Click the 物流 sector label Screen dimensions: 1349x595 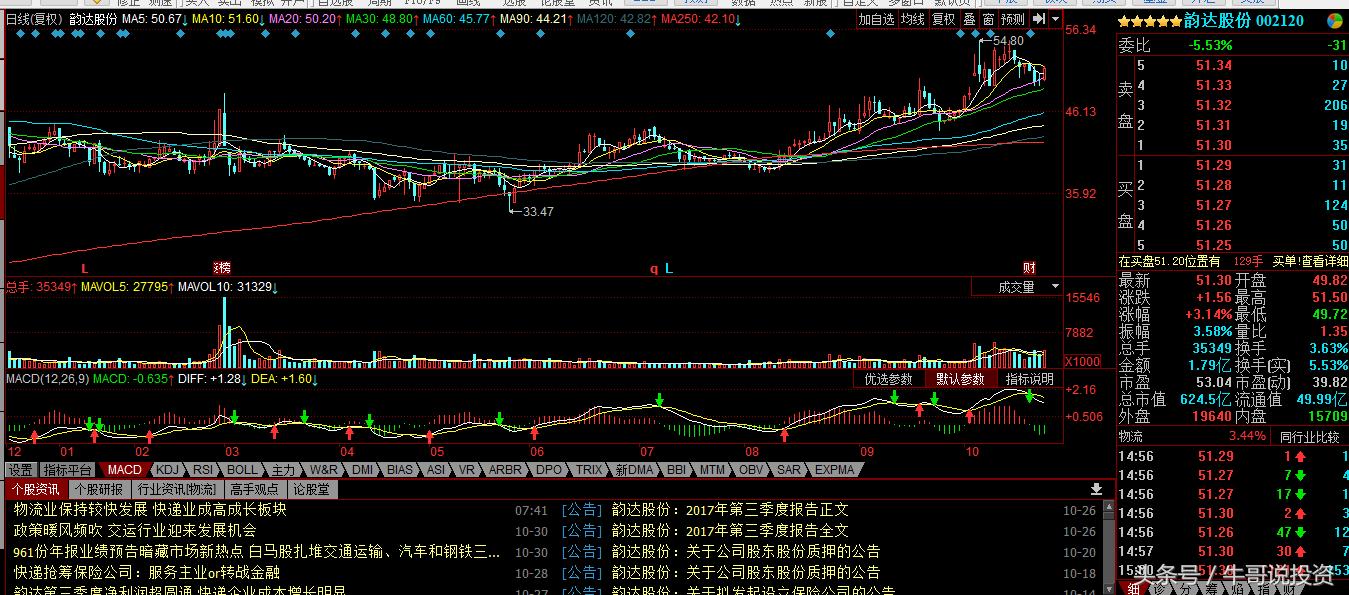pyautogui.click(x=1130, y=436)
